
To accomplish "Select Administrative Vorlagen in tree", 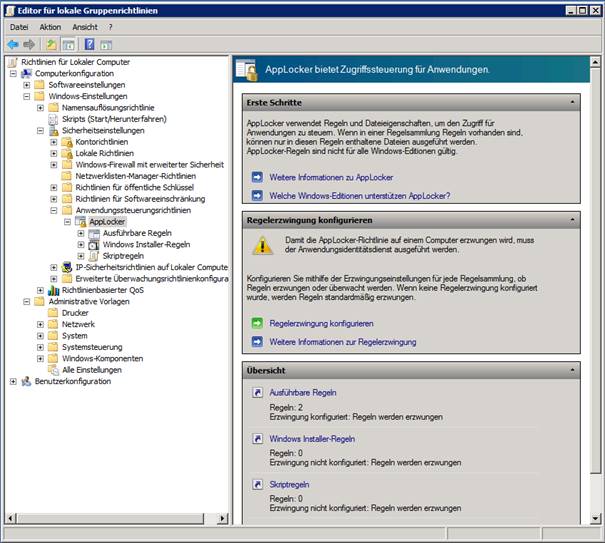I will tap(89, 301).
